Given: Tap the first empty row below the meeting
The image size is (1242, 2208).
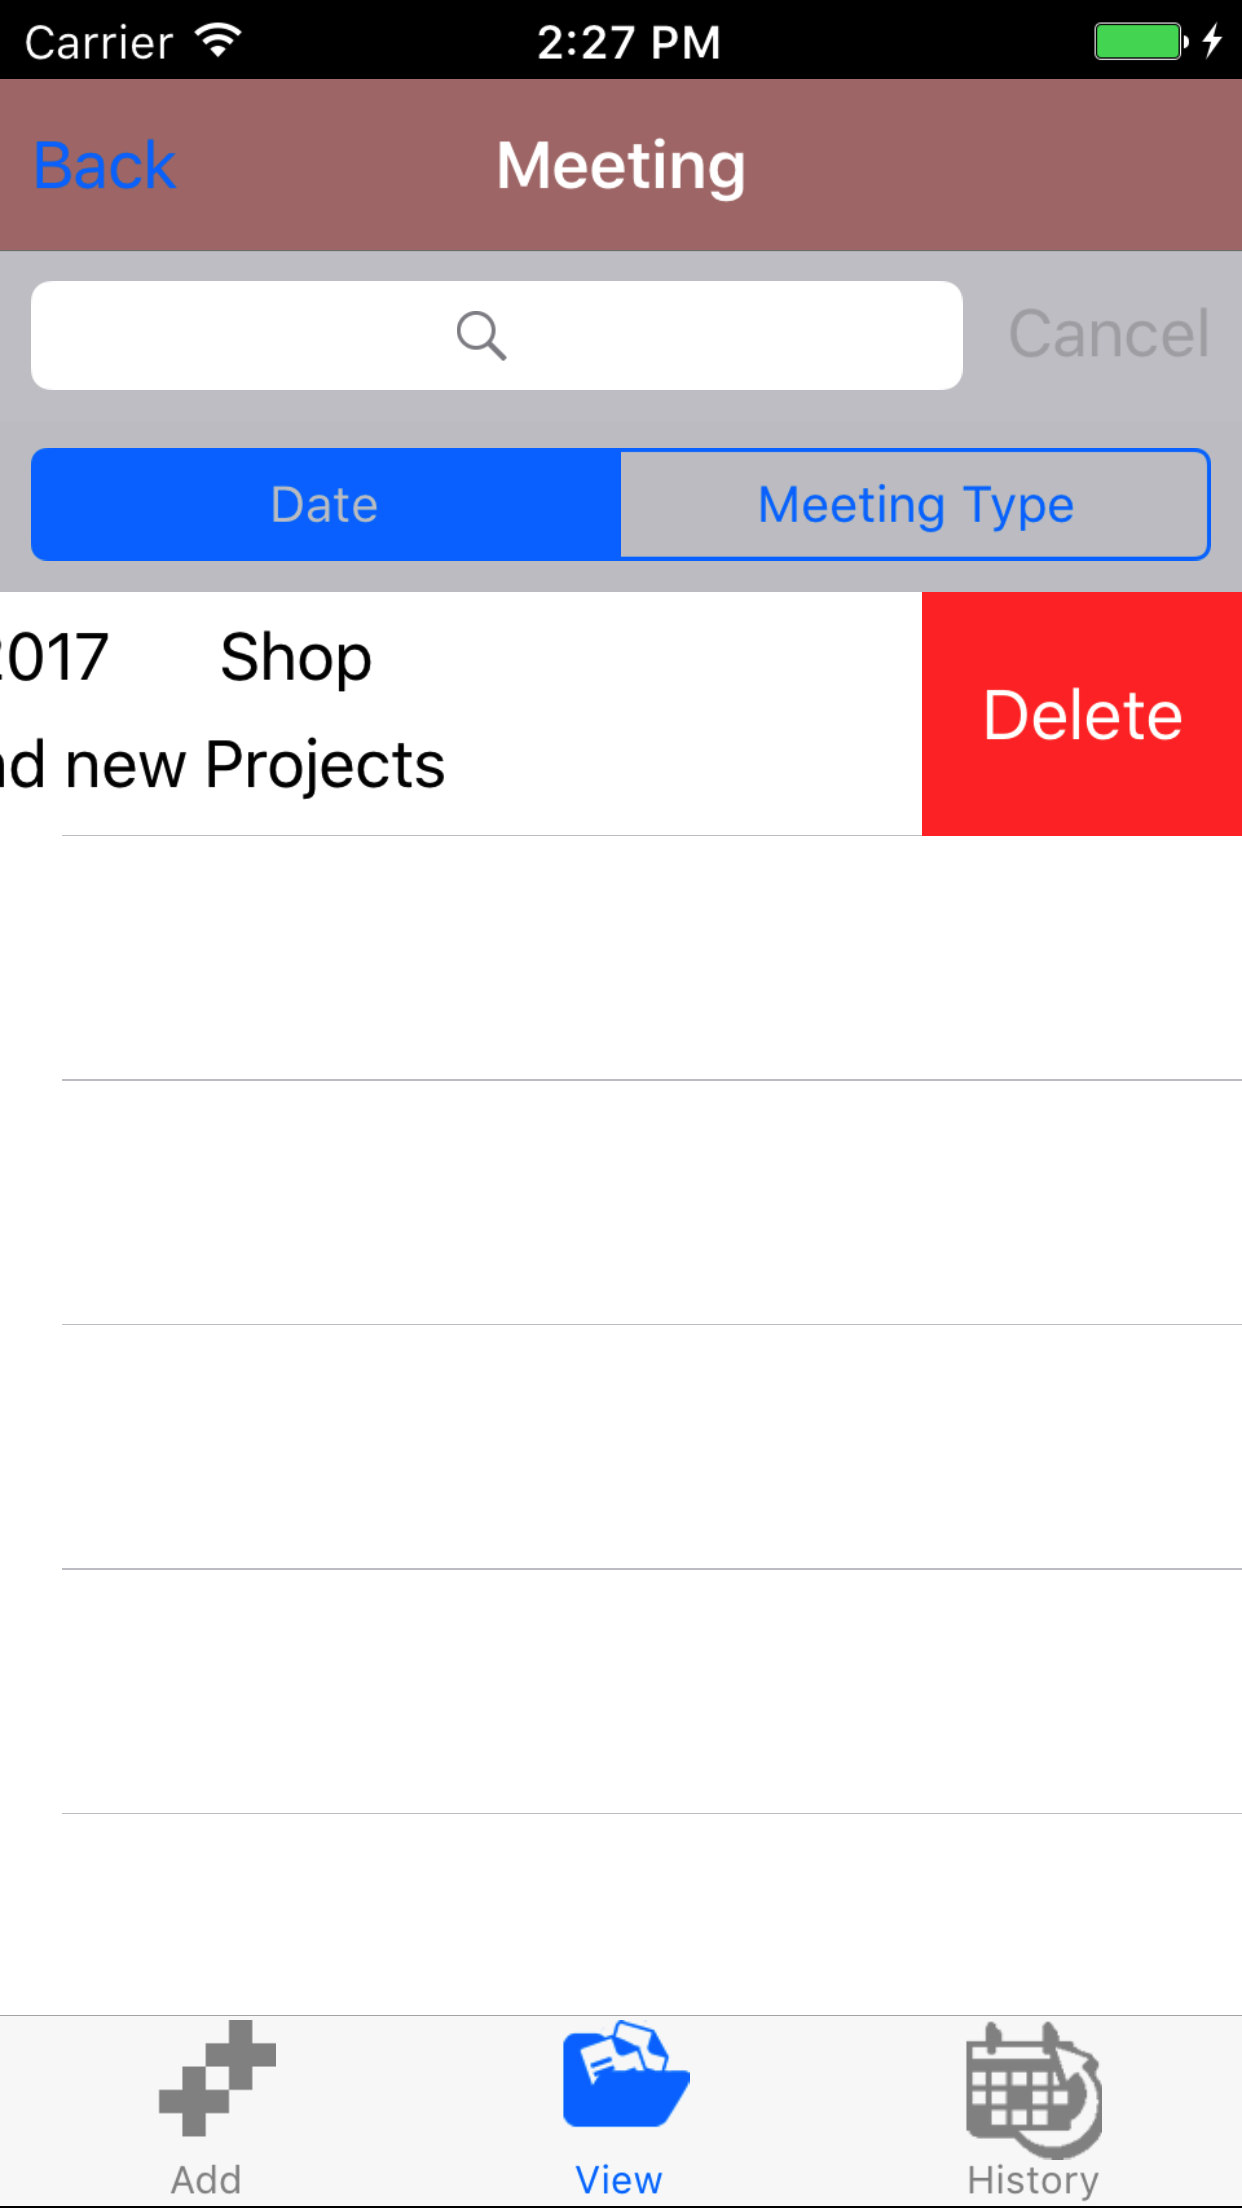Looking at the screenshot, I should tap(650, 958).
